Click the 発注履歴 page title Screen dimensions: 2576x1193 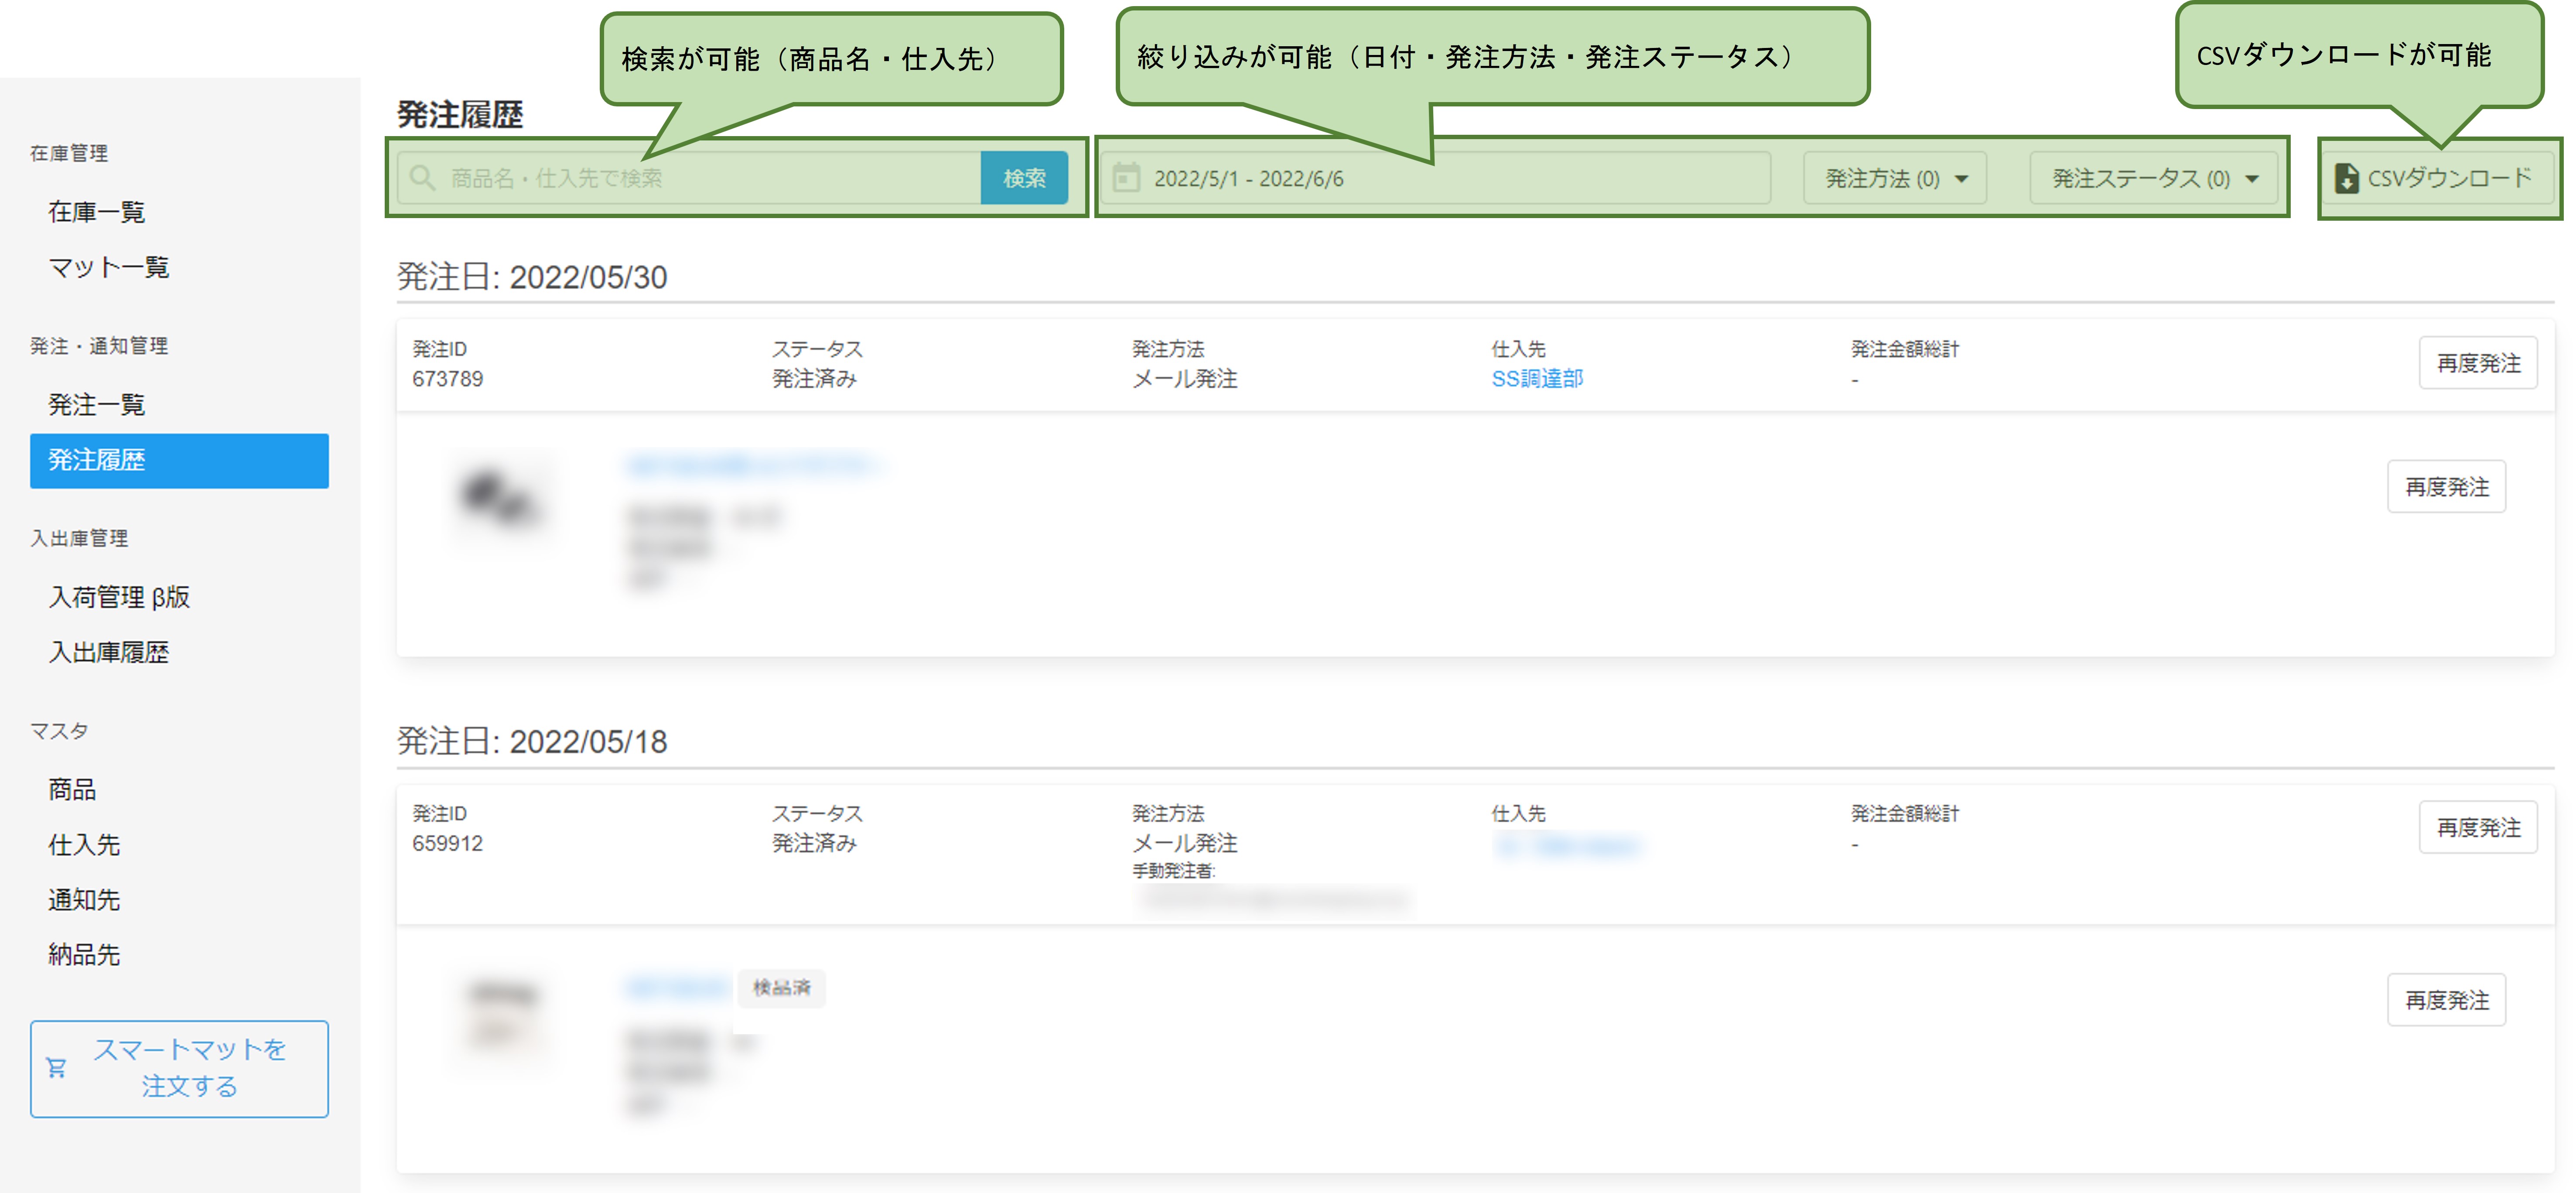(x=460, y=115)
